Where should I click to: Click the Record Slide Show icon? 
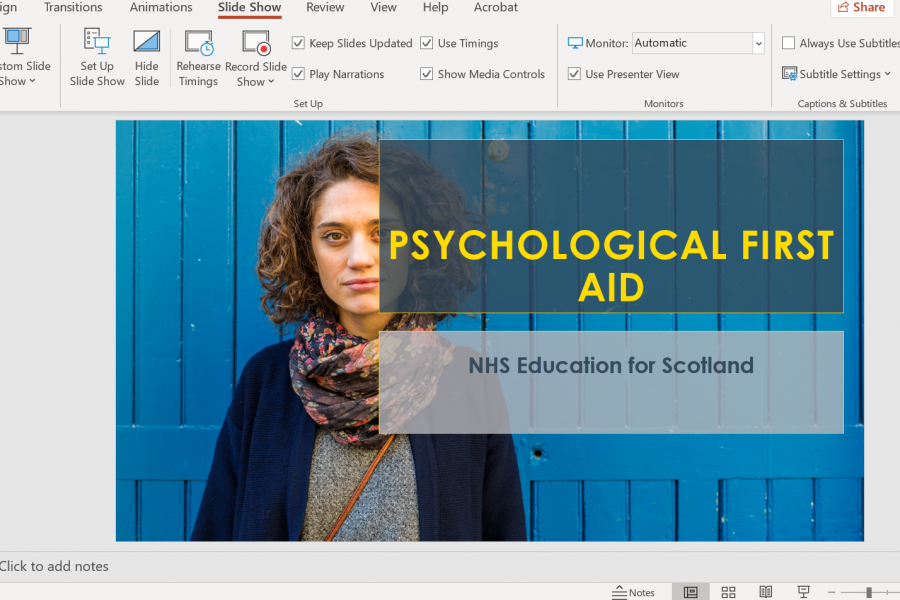tap(256, 45)
